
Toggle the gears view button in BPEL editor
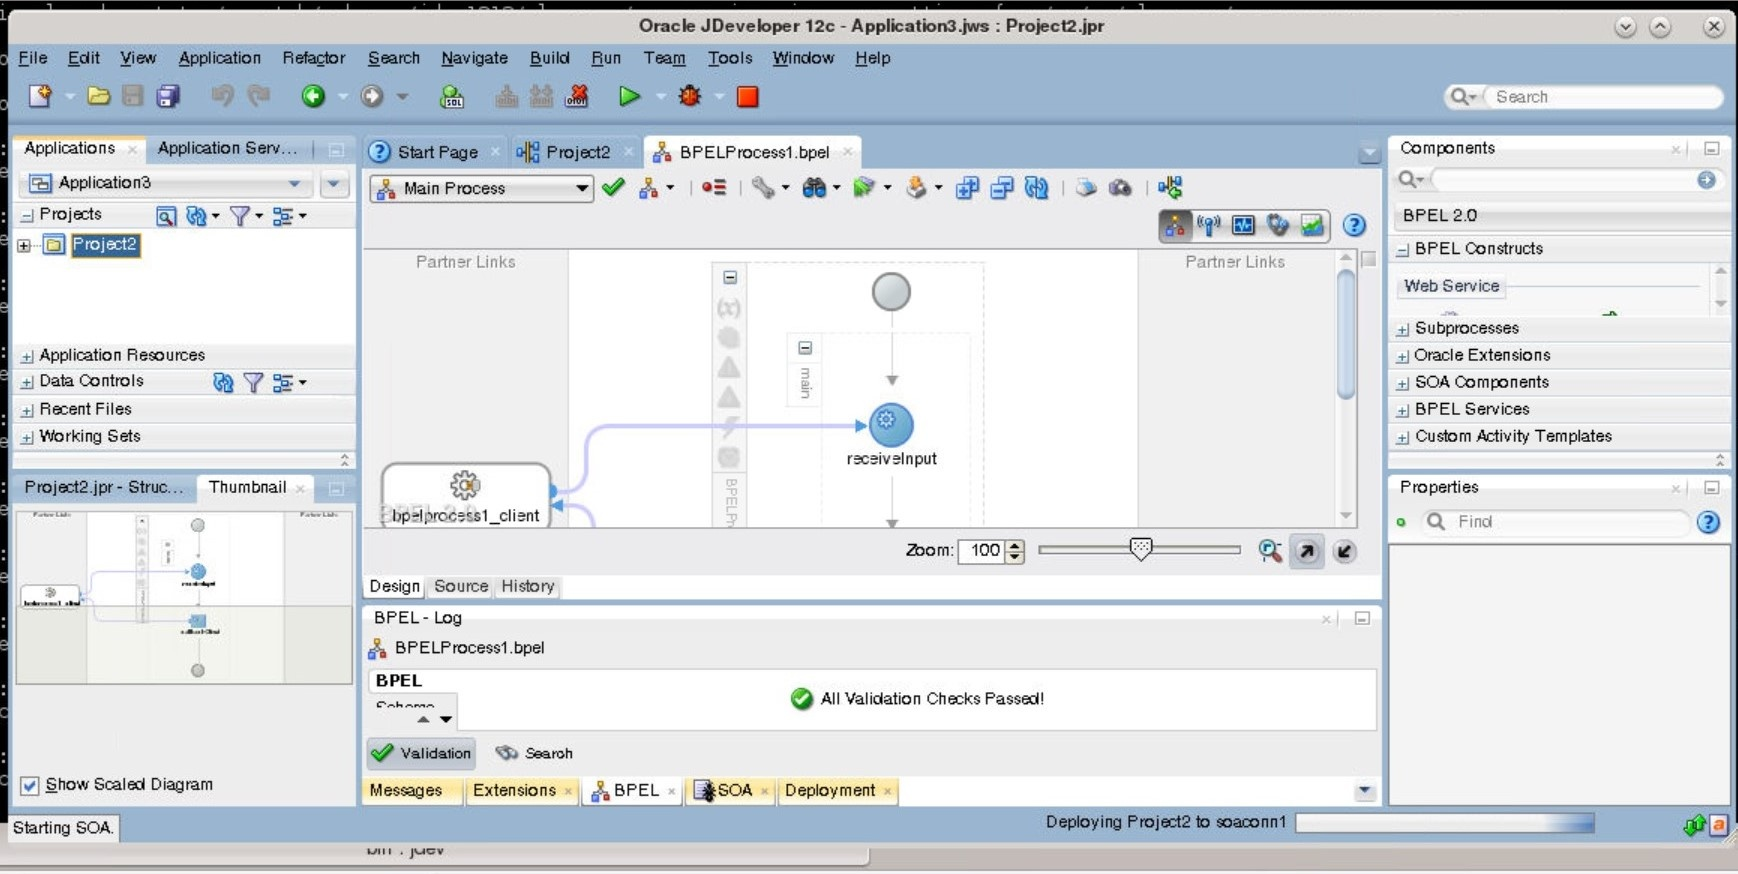1278,226
